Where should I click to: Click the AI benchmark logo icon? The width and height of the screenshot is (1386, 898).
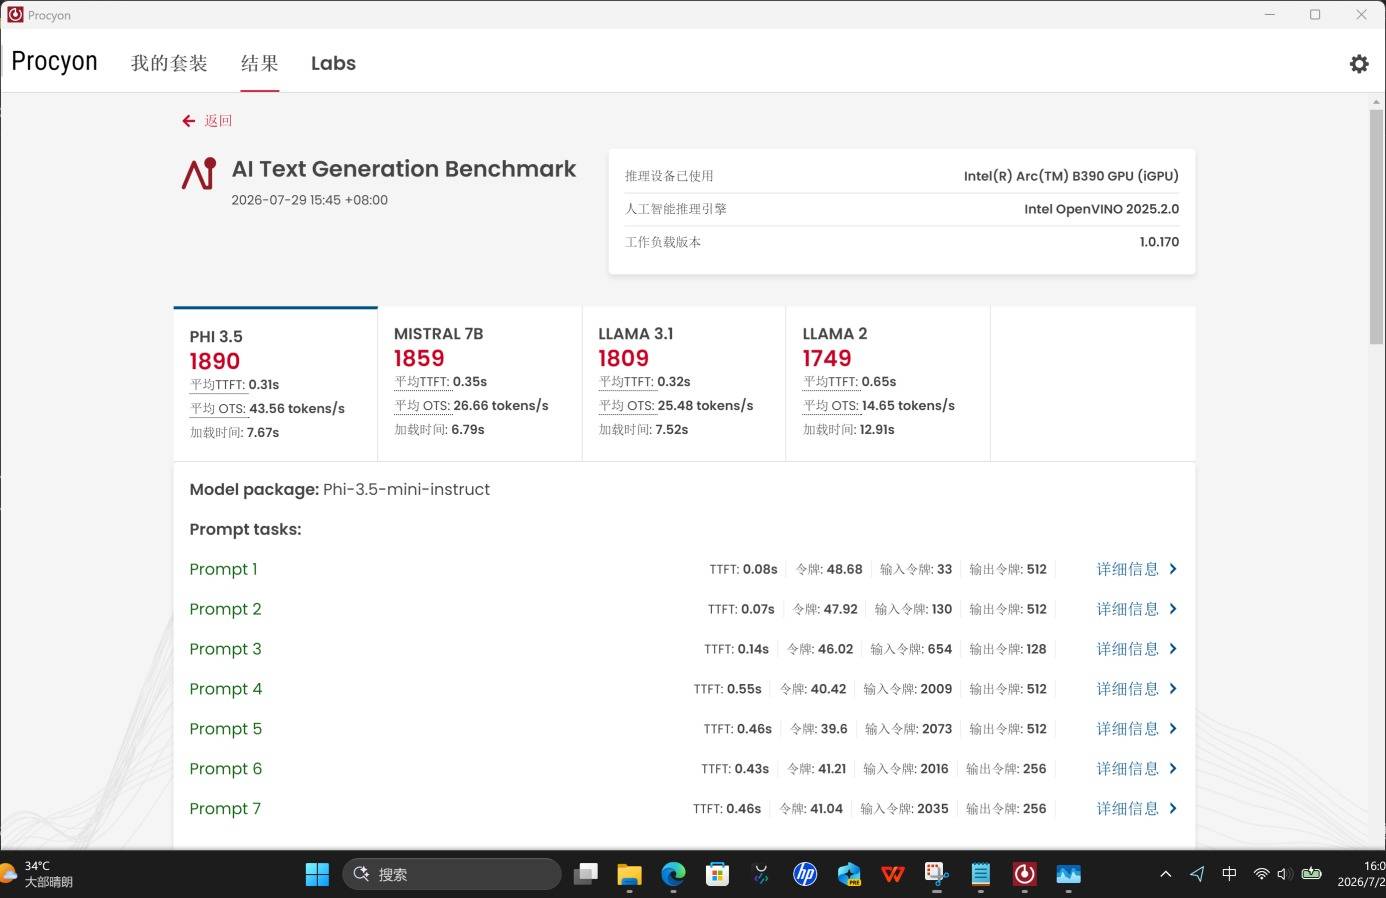199,174
